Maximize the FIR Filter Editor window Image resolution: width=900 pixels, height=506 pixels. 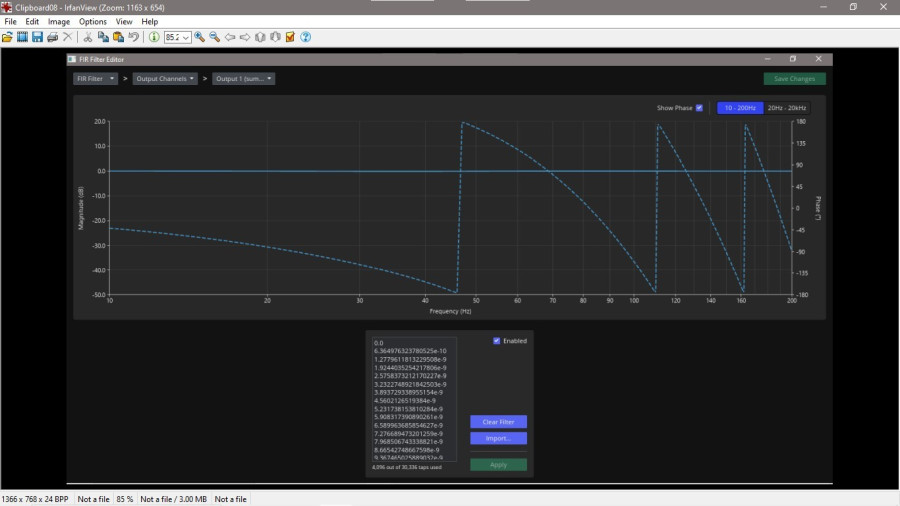(x=793, y=59)
